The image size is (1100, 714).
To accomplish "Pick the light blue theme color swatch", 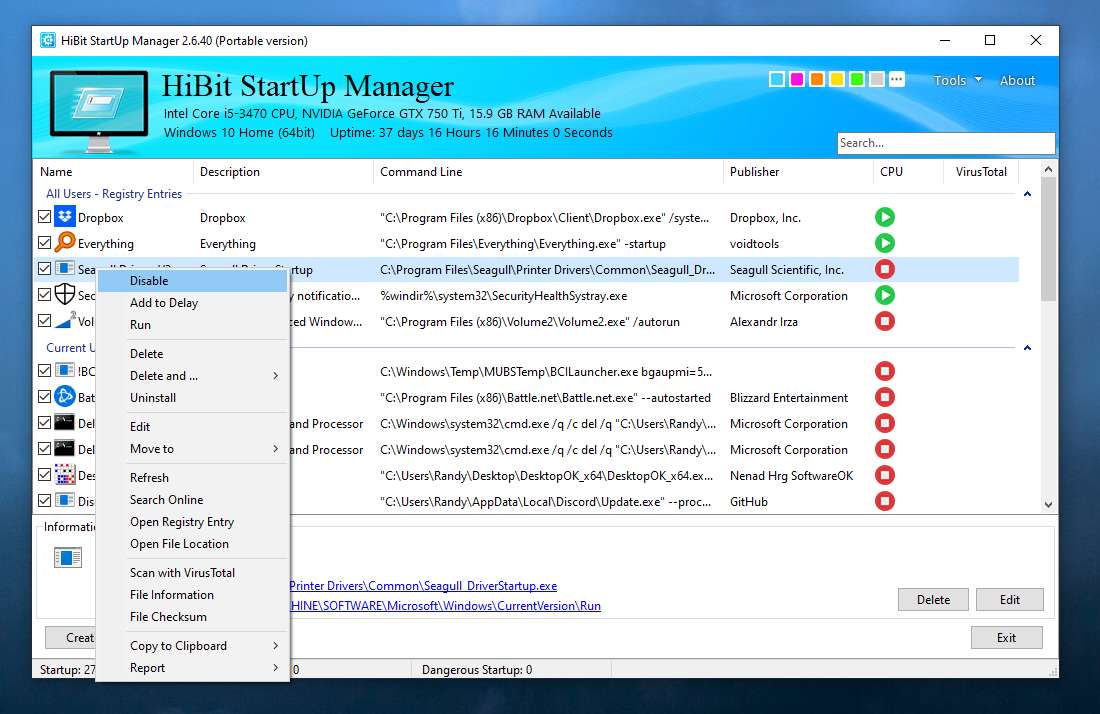I will 777,80.
